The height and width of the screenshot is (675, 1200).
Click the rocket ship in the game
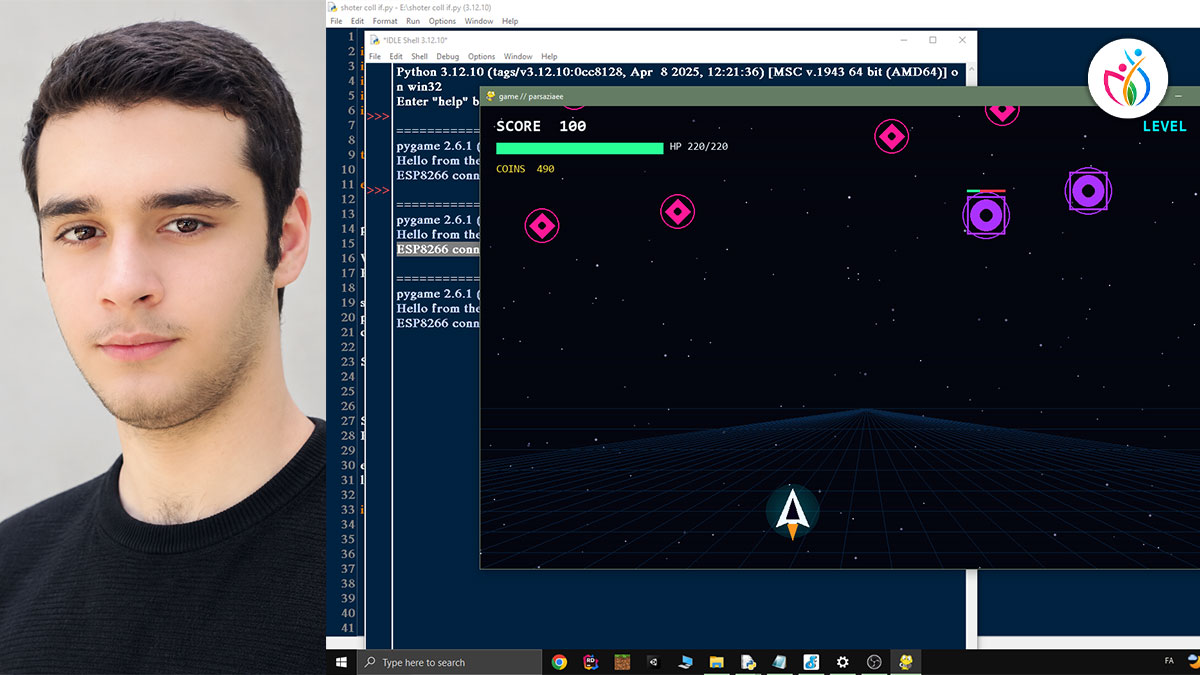pyautogui.click(x=793, y=512)
